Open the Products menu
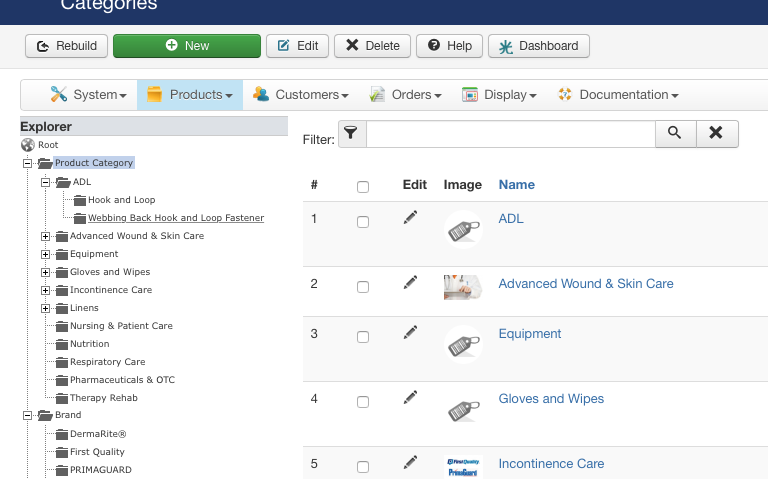Viewport: 768px width, 479px height. tap(190, 95)
